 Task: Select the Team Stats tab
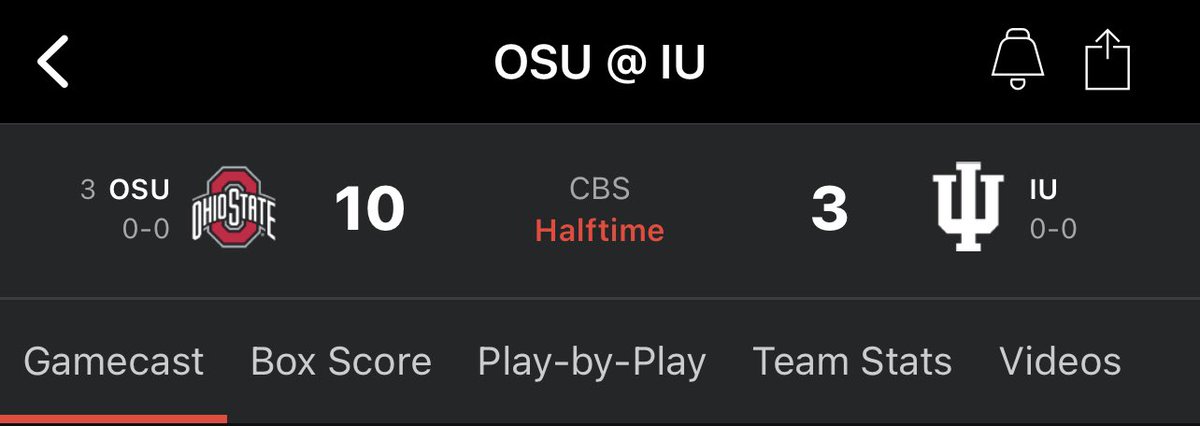[x=852, y=361]
